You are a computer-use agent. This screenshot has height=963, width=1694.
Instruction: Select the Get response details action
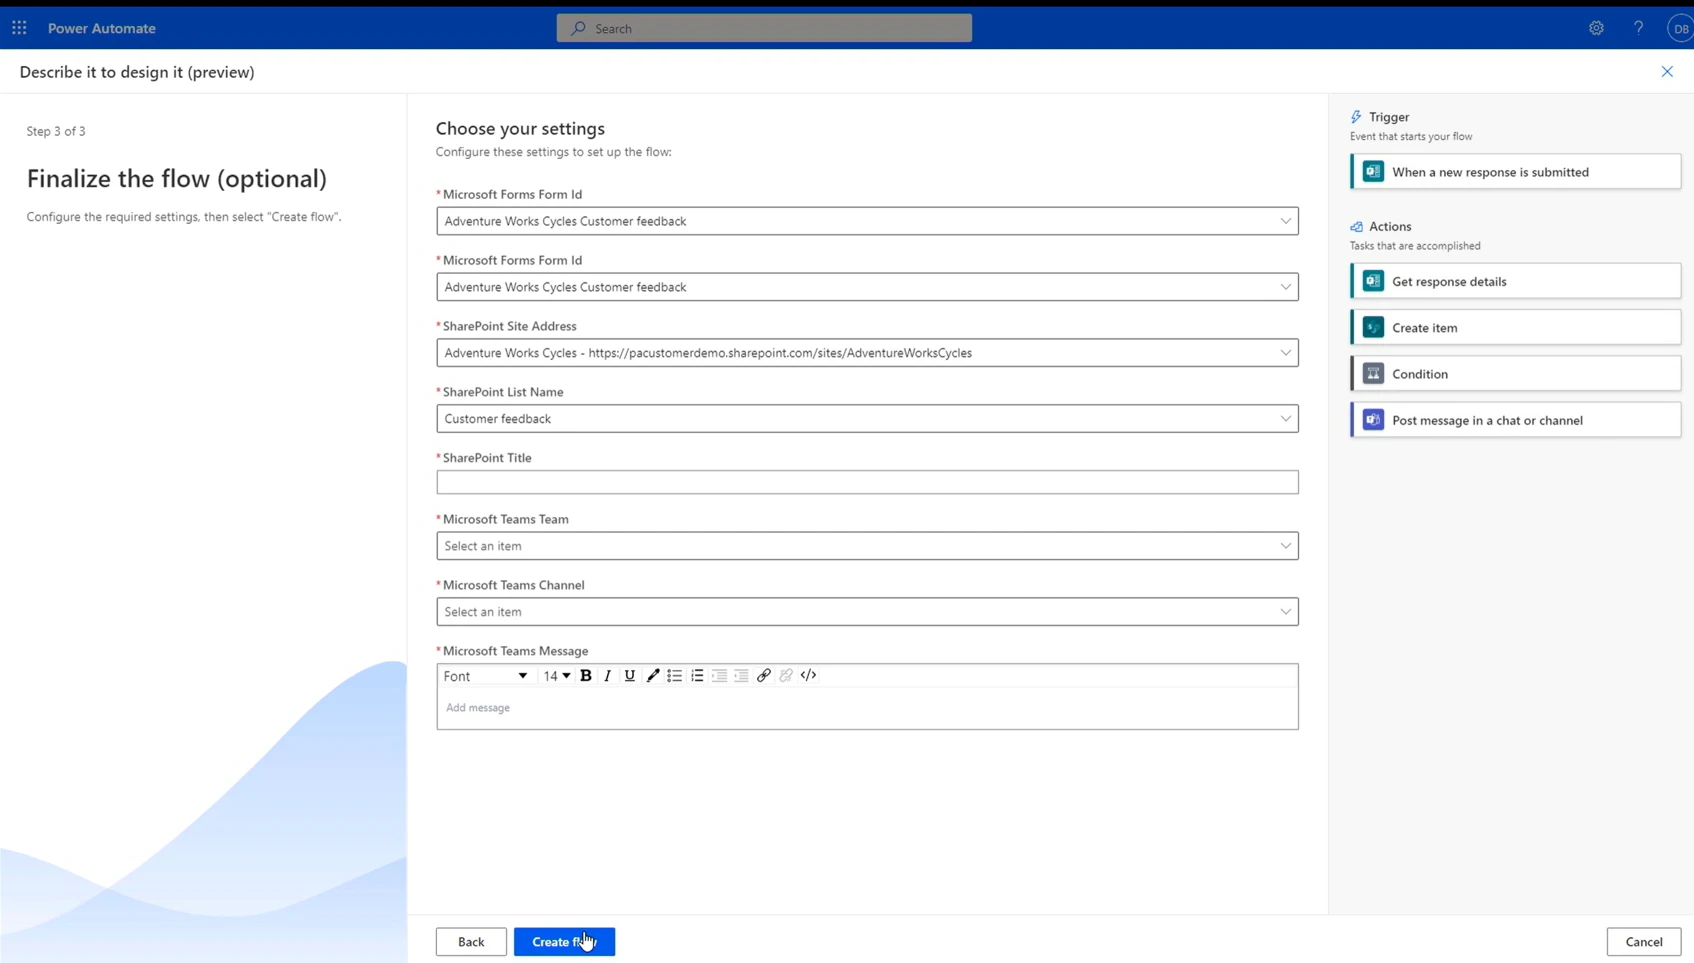(x=1515, y=281)
